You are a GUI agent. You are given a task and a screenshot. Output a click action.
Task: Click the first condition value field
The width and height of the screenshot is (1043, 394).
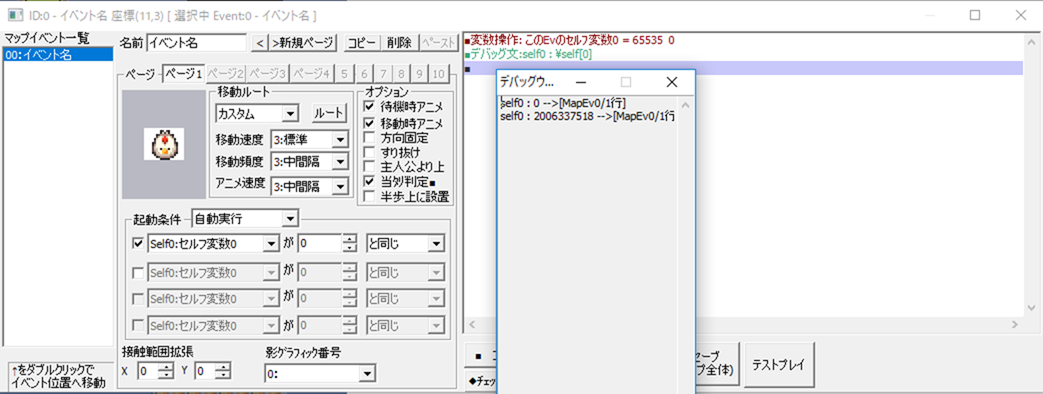pos(319,244)
